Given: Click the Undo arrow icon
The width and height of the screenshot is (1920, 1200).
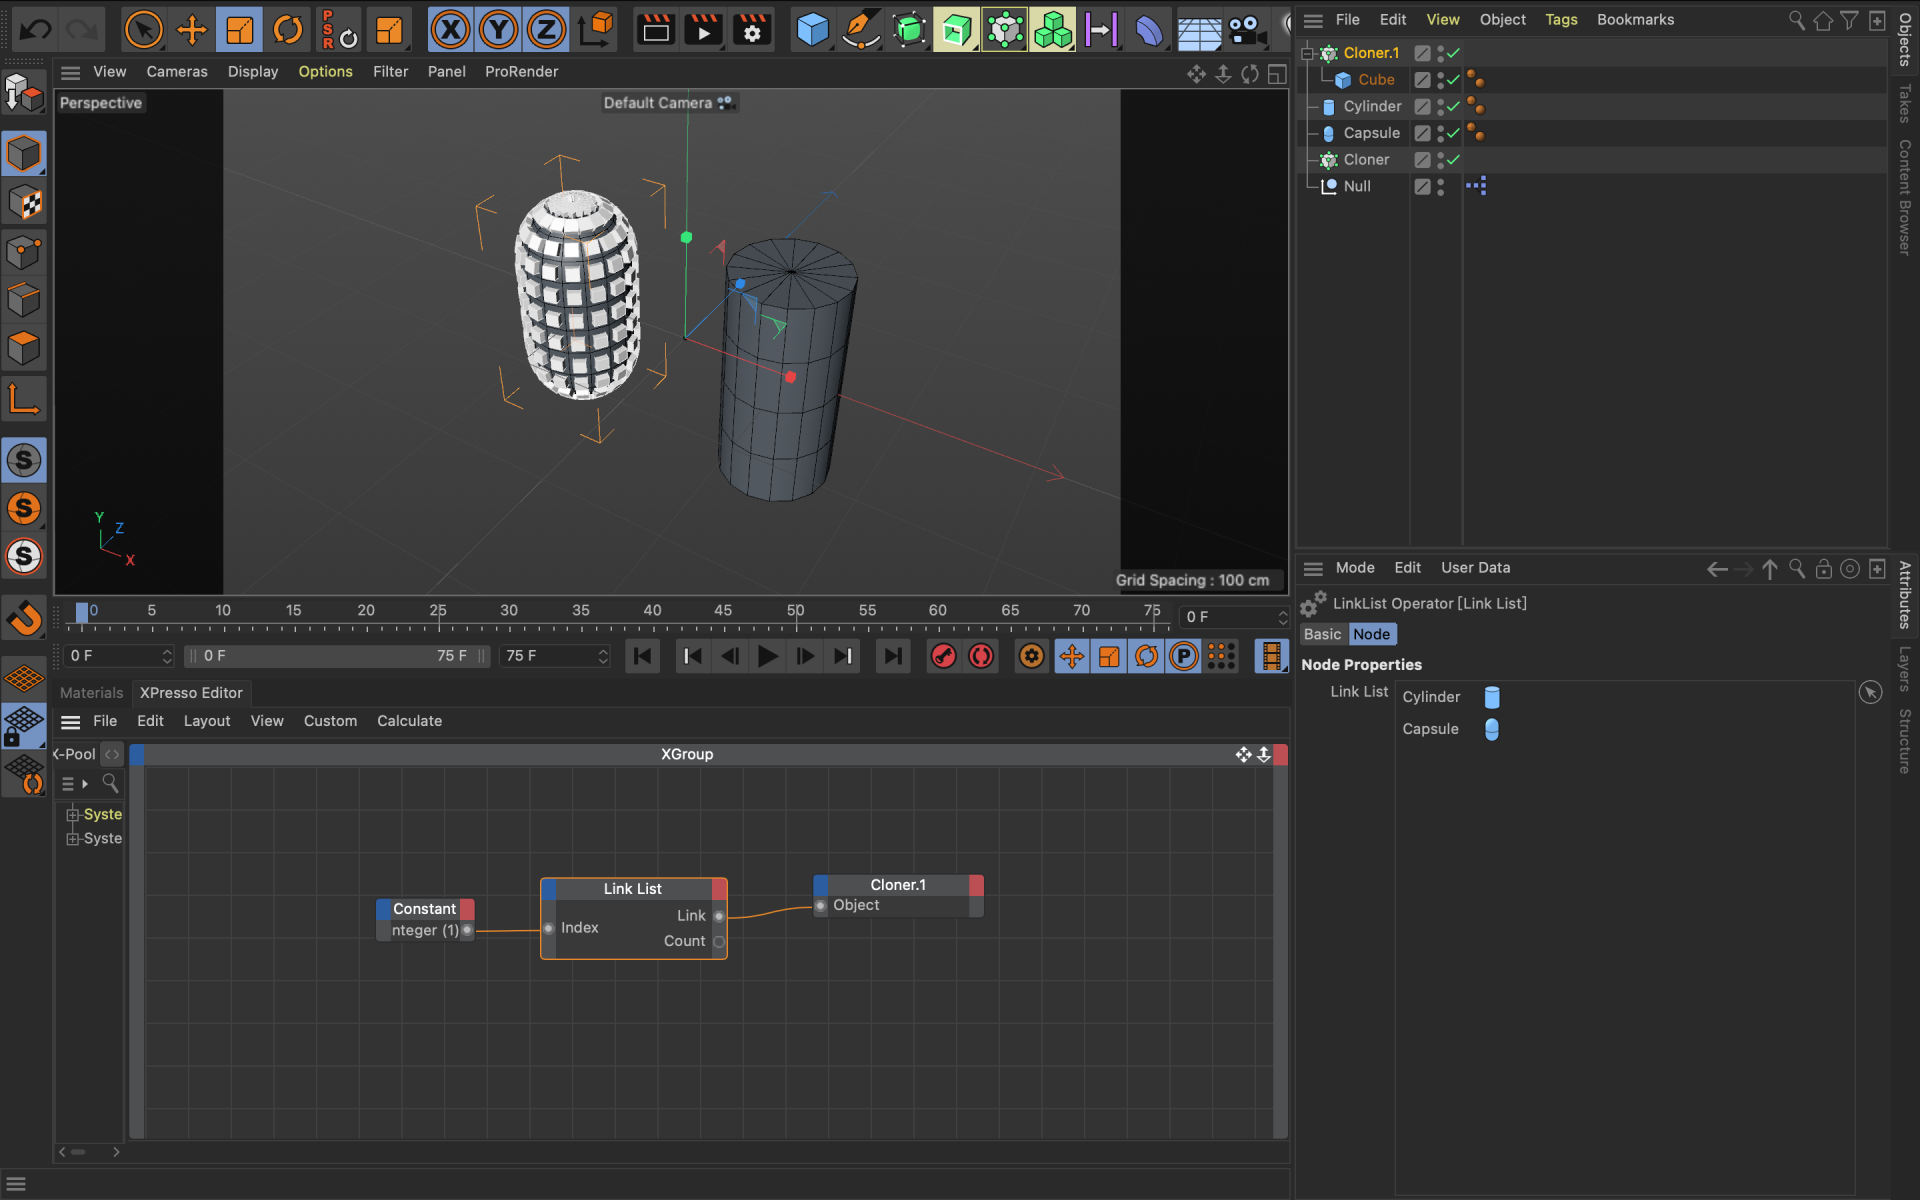Looking at the screenshot, I should pyautogui.click(x=35, y=30).
